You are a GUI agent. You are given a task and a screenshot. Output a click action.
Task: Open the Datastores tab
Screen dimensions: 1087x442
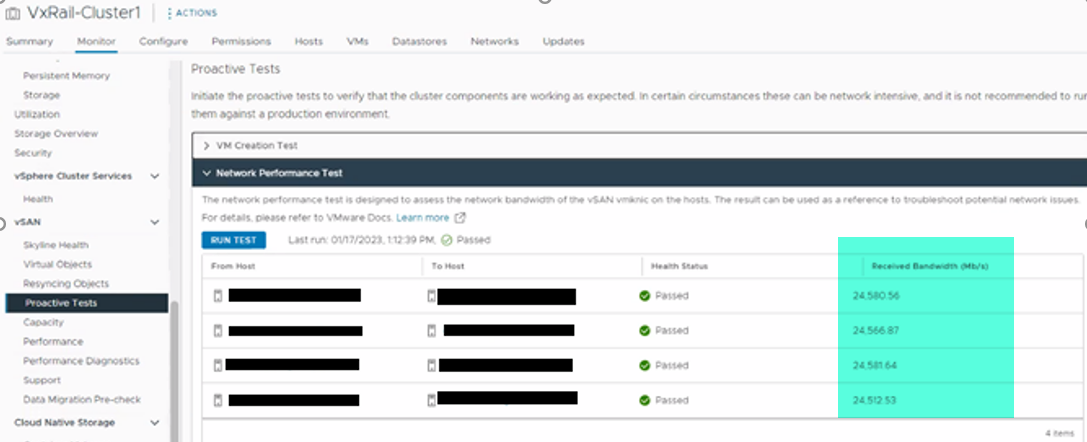pos(419,42)
